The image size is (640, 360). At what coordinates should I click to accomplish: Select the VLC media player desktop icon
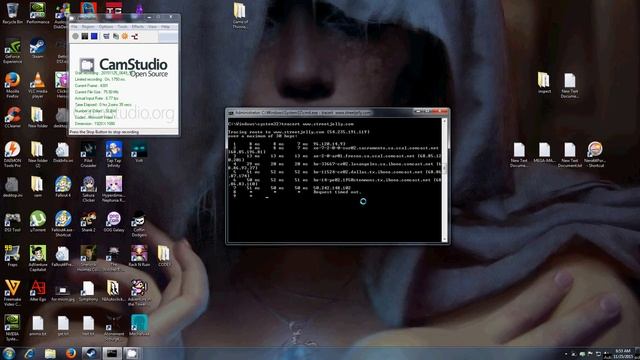pyautogui.click(x=38, y=85)
